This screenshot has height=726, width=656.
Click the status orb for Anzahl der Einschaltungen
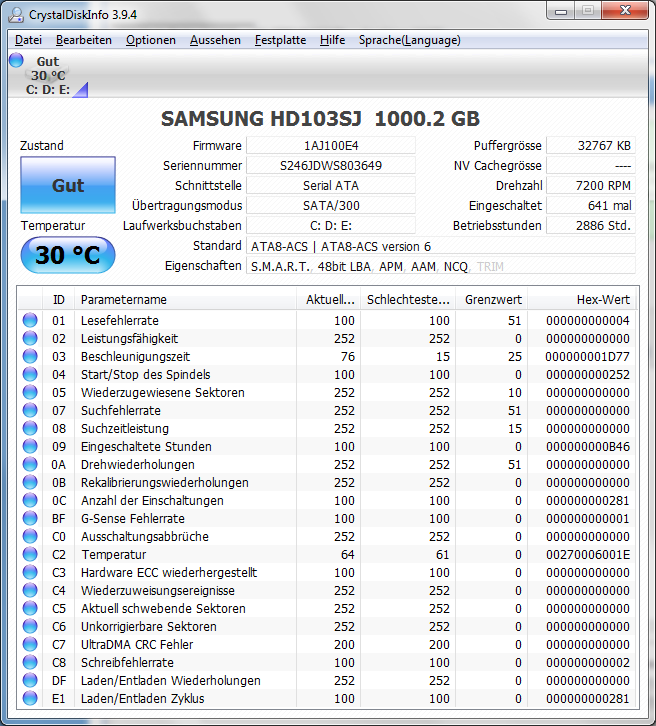point(30,501)
